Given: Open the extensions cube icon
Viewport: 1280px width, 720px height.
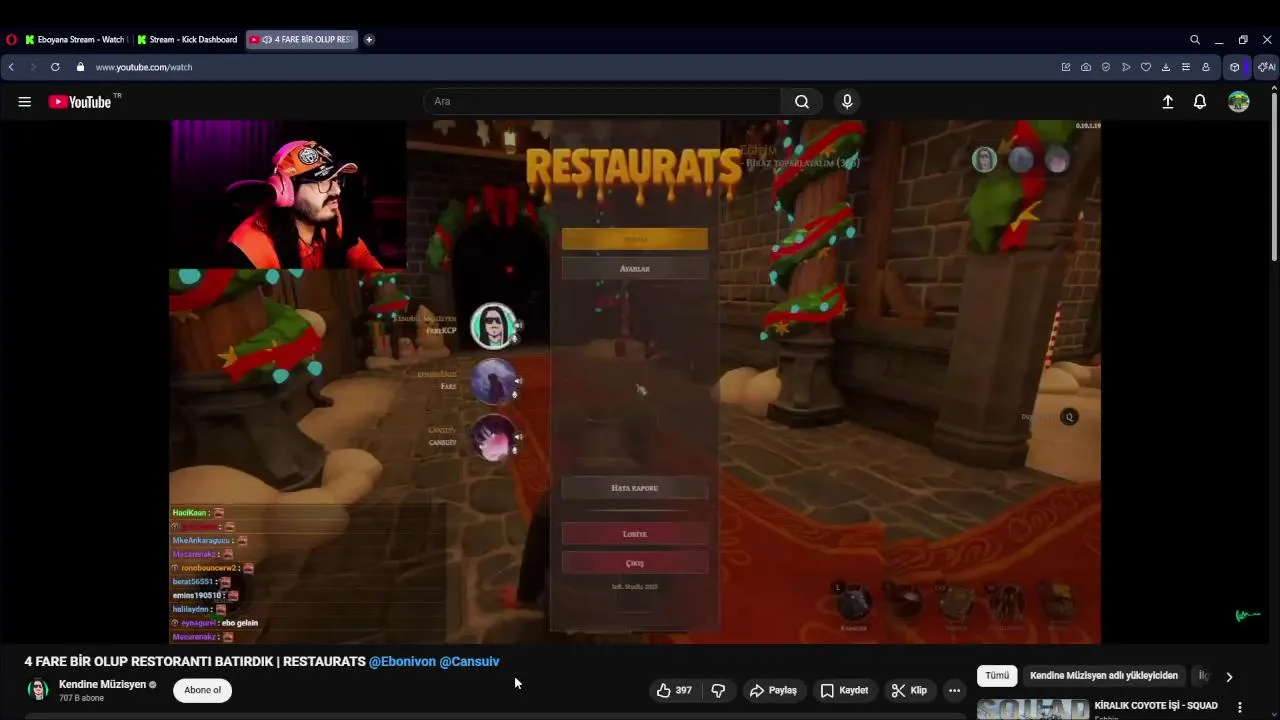Looking at the screenshot, I should pos(1235,67).
